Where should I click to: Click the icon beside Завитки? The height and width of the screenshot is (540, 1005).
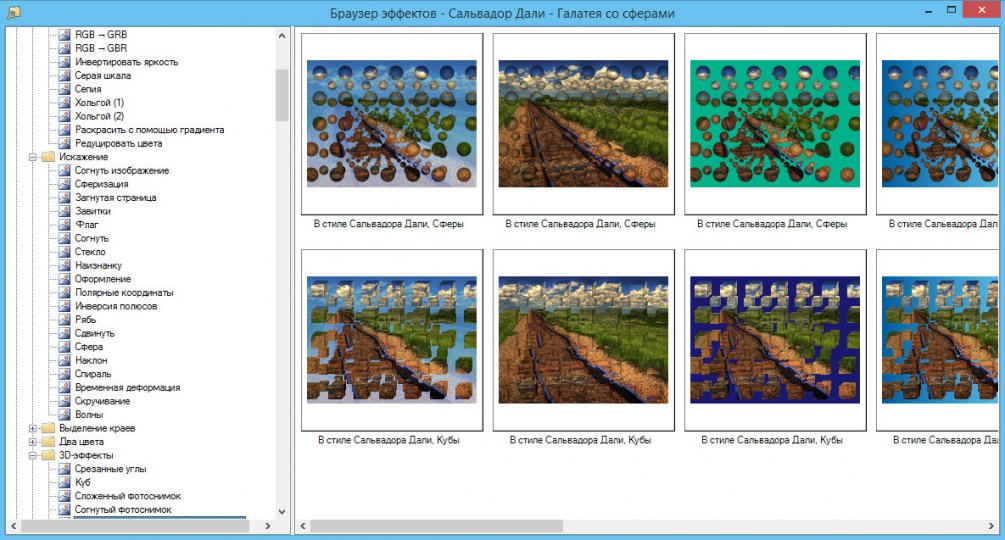(x=64, y=211)
